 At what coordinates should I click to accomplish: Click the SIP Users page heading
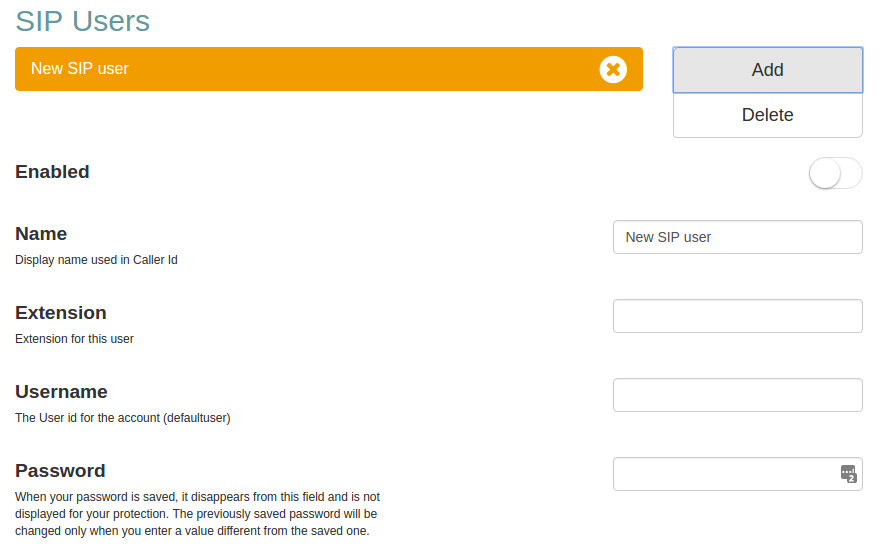click(83, 20)
